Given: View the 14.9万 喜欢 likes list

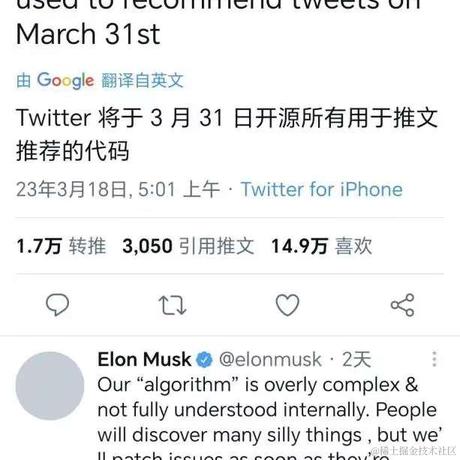Looking at the screenshot, I should point(321,246).
